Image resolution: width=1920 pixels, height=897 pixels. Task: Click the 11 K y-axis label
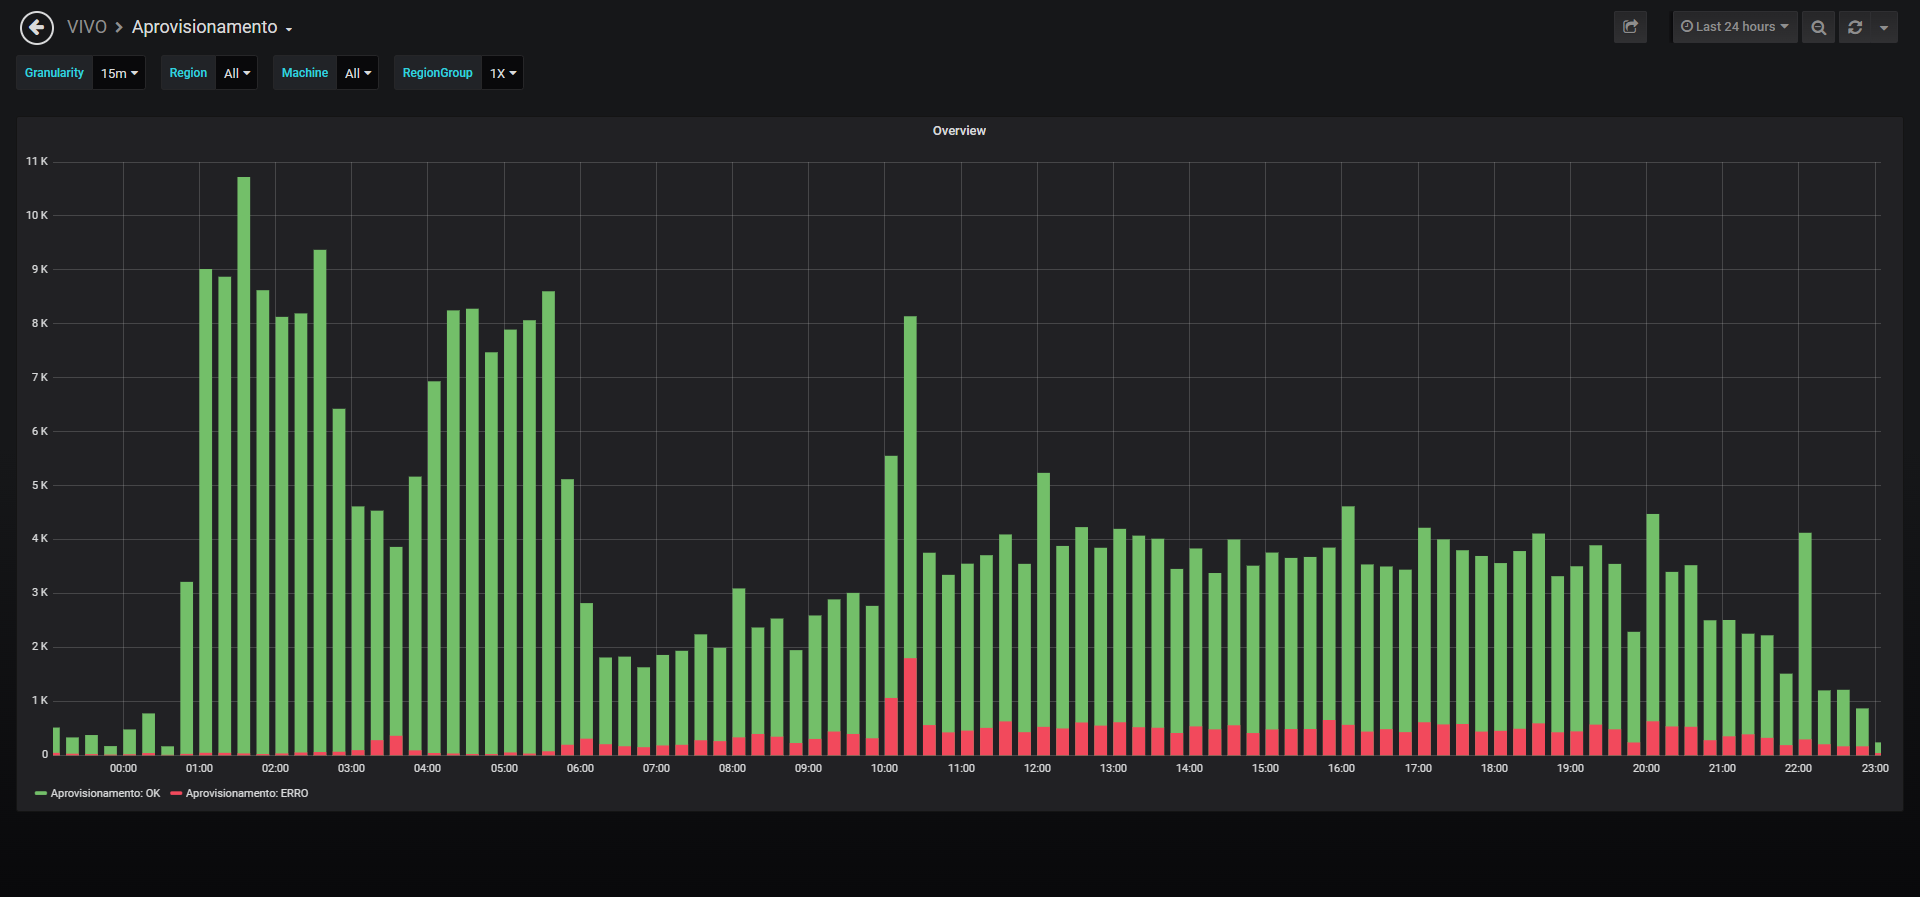point(37,161)
